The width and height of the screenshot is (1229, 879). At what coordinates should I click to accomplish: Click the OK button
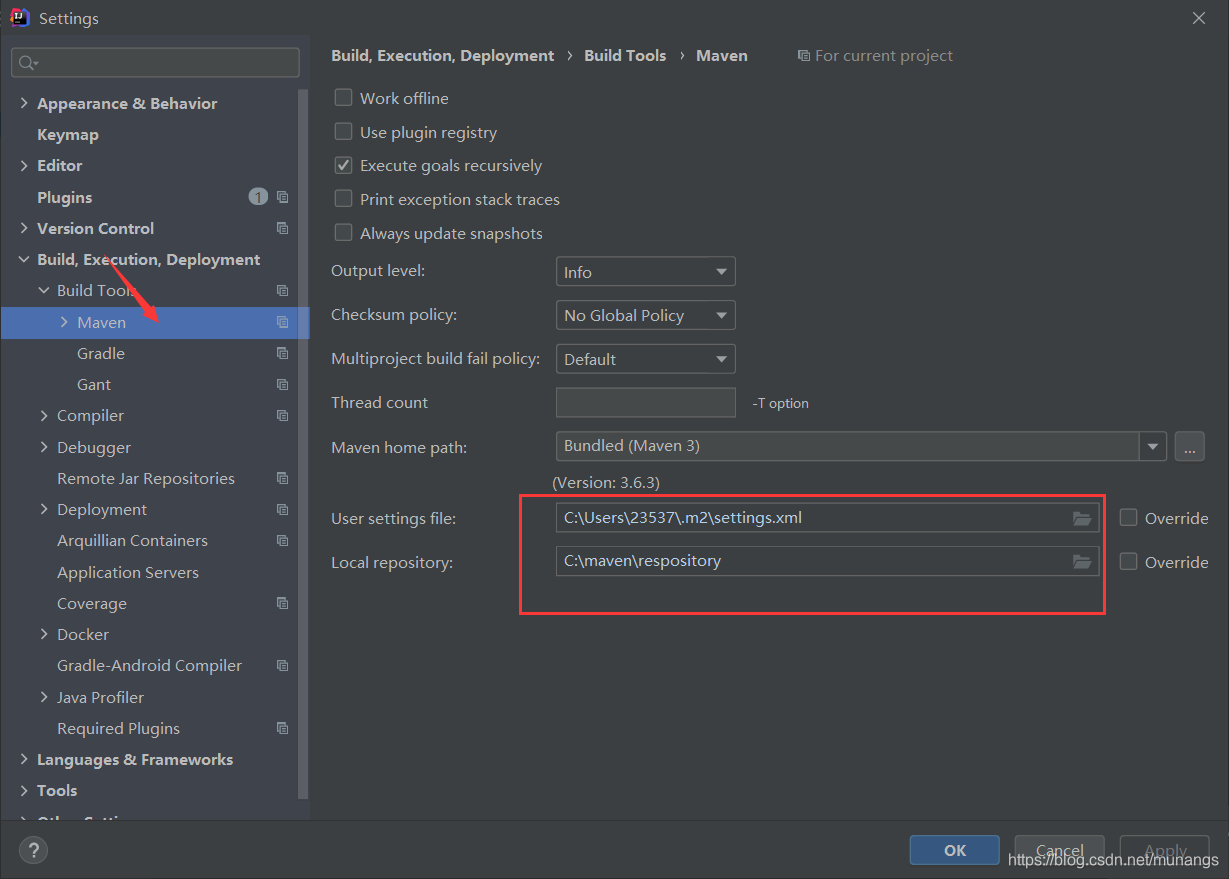(955, 850)
